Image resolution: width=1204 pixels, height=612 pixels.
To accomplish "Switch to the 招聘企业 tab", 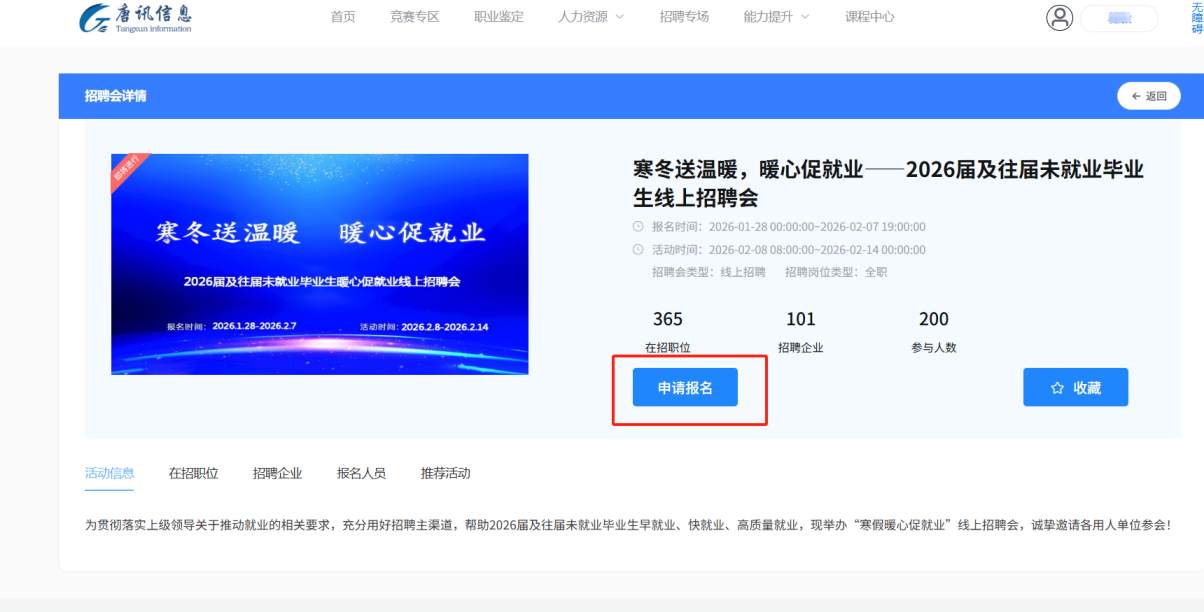I will 277,473.
